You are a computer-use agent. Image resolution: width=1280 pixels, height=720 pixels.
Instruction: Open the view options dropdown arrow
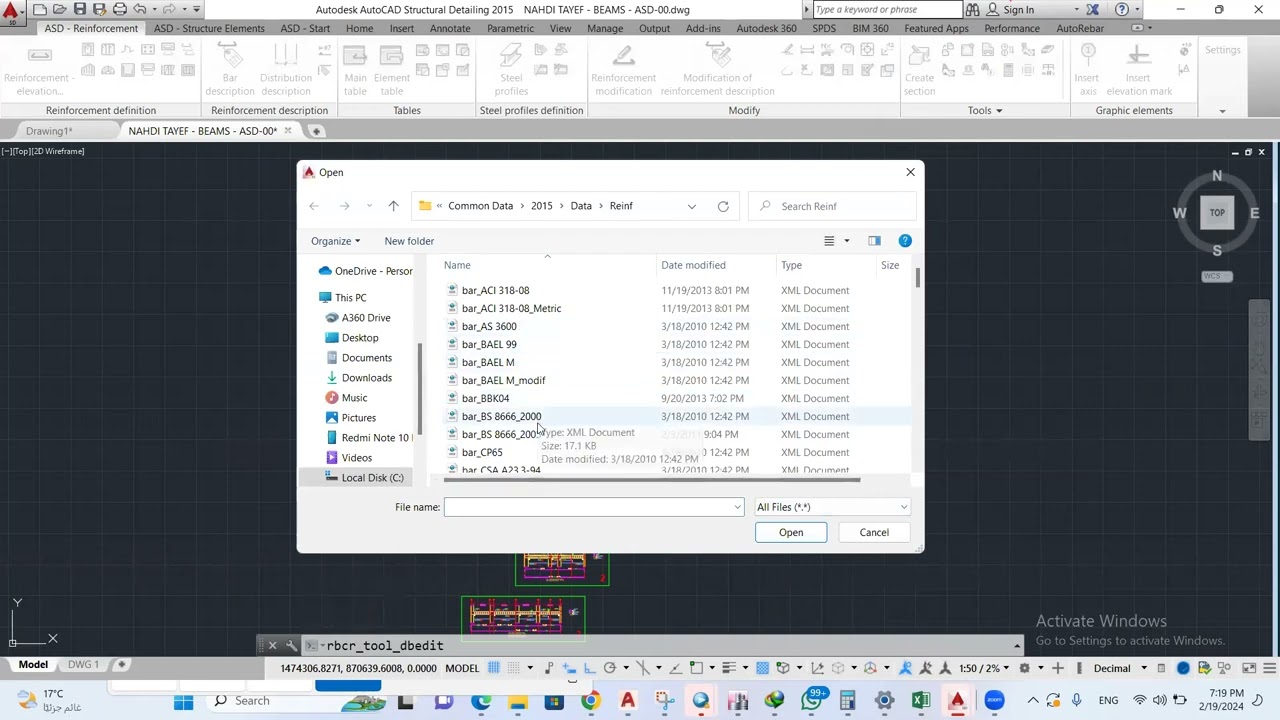coord(846,241)
